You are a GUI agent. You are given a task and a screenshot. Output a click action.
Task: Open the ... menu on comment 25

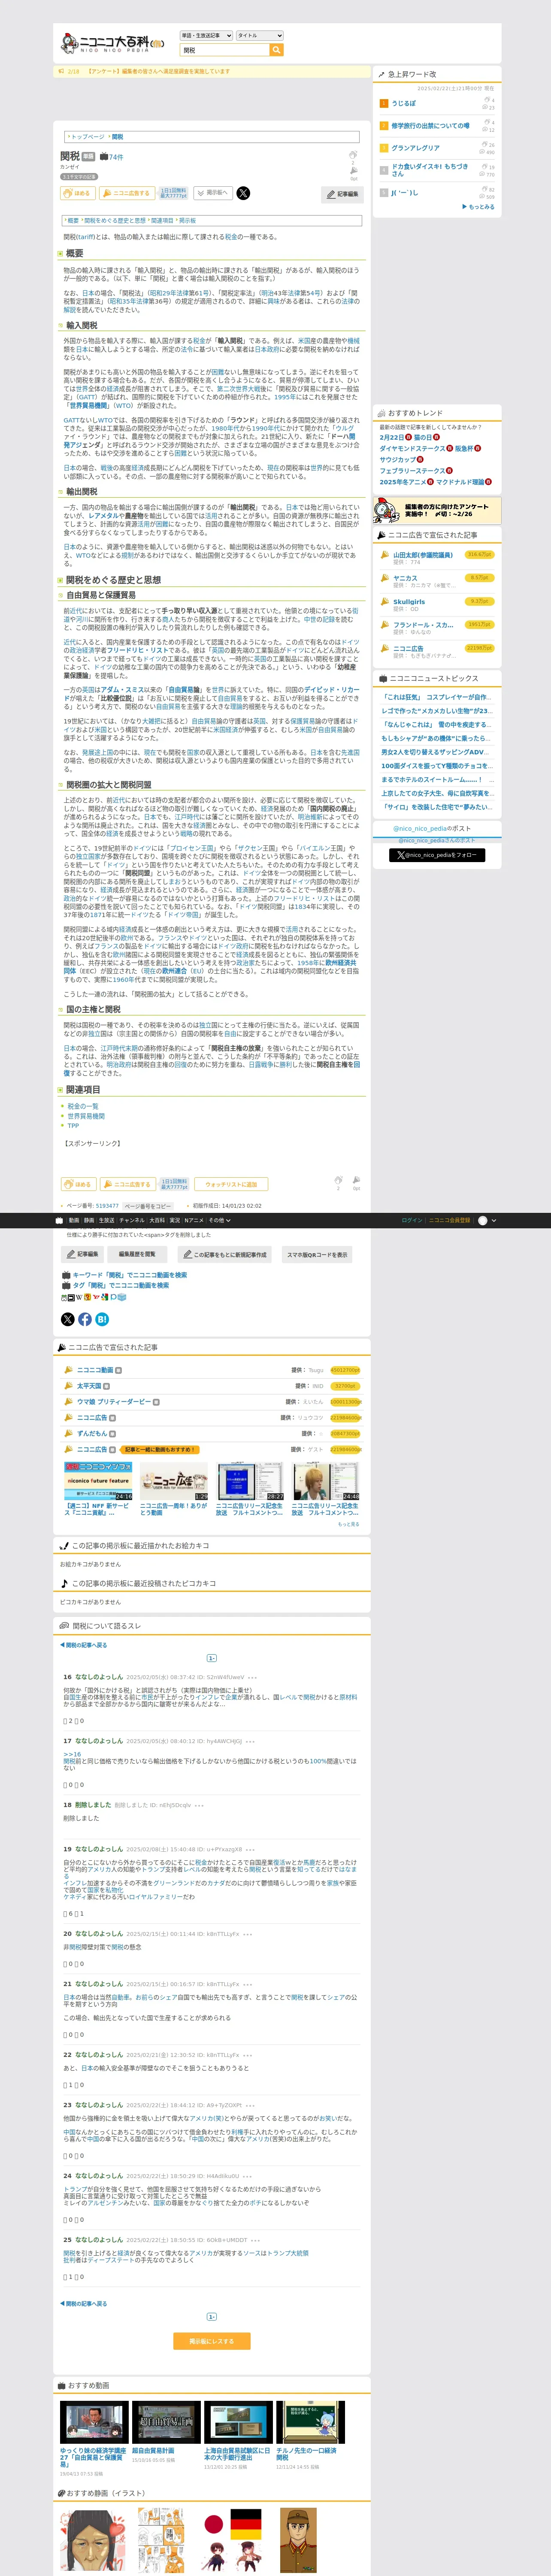(x=255, y=2240)
